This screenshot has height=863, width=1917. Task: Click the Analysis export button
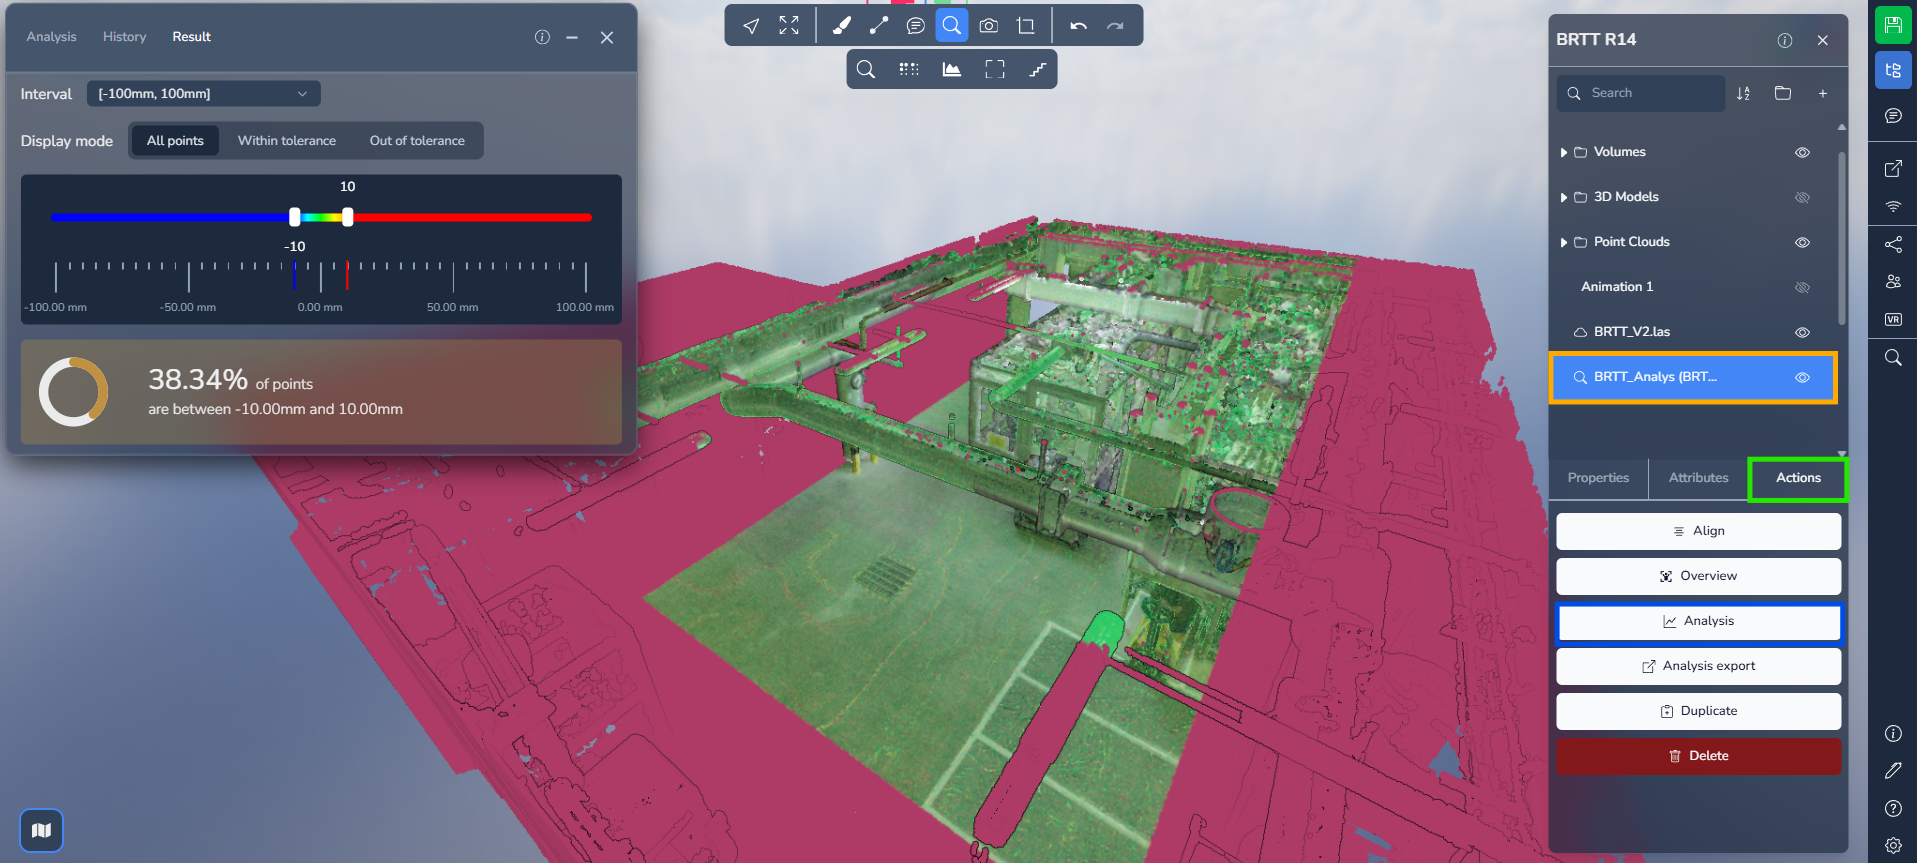tap(1698, 666)
